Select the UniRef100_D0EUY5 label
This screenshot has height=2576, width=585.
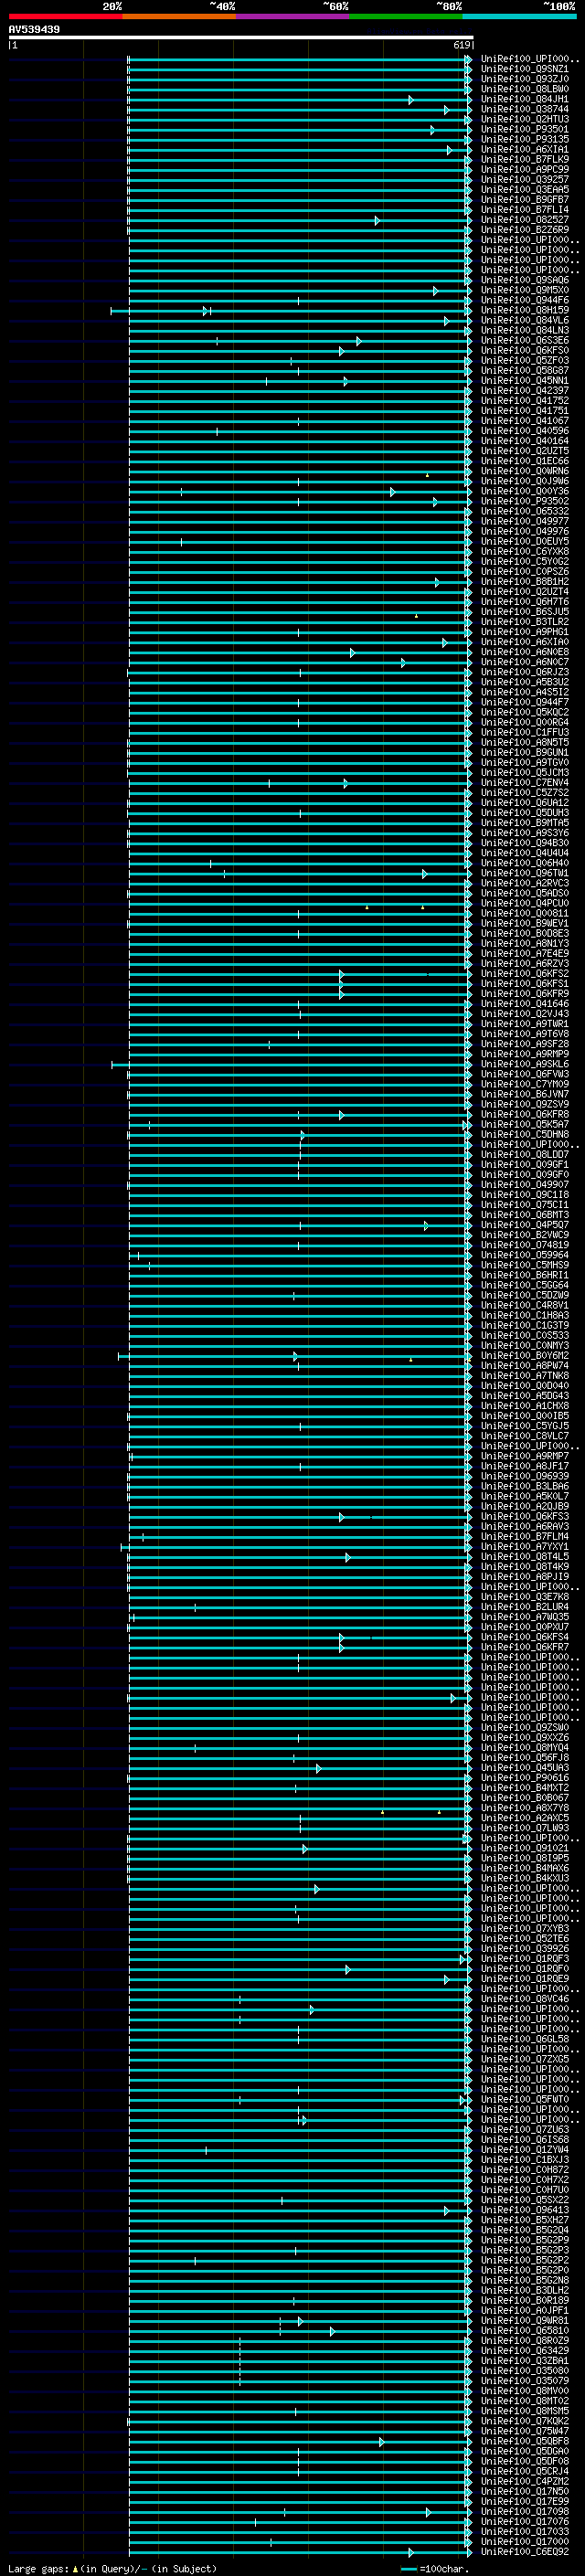point(525,541)
